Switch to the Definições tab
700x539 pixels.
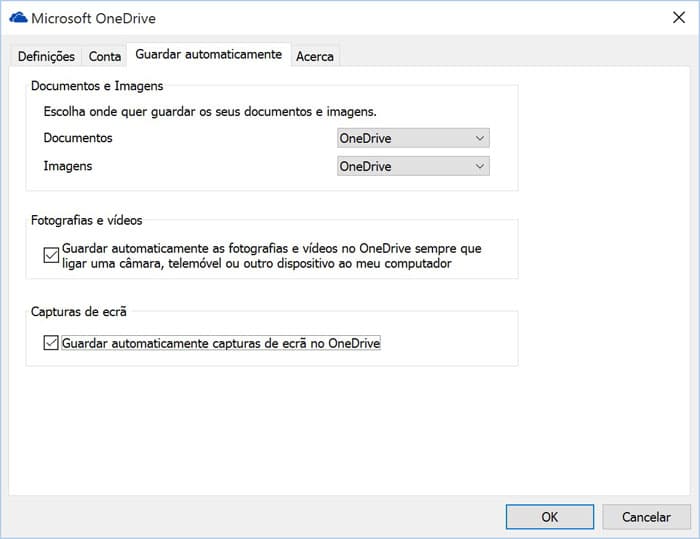[x=46, y=56]
